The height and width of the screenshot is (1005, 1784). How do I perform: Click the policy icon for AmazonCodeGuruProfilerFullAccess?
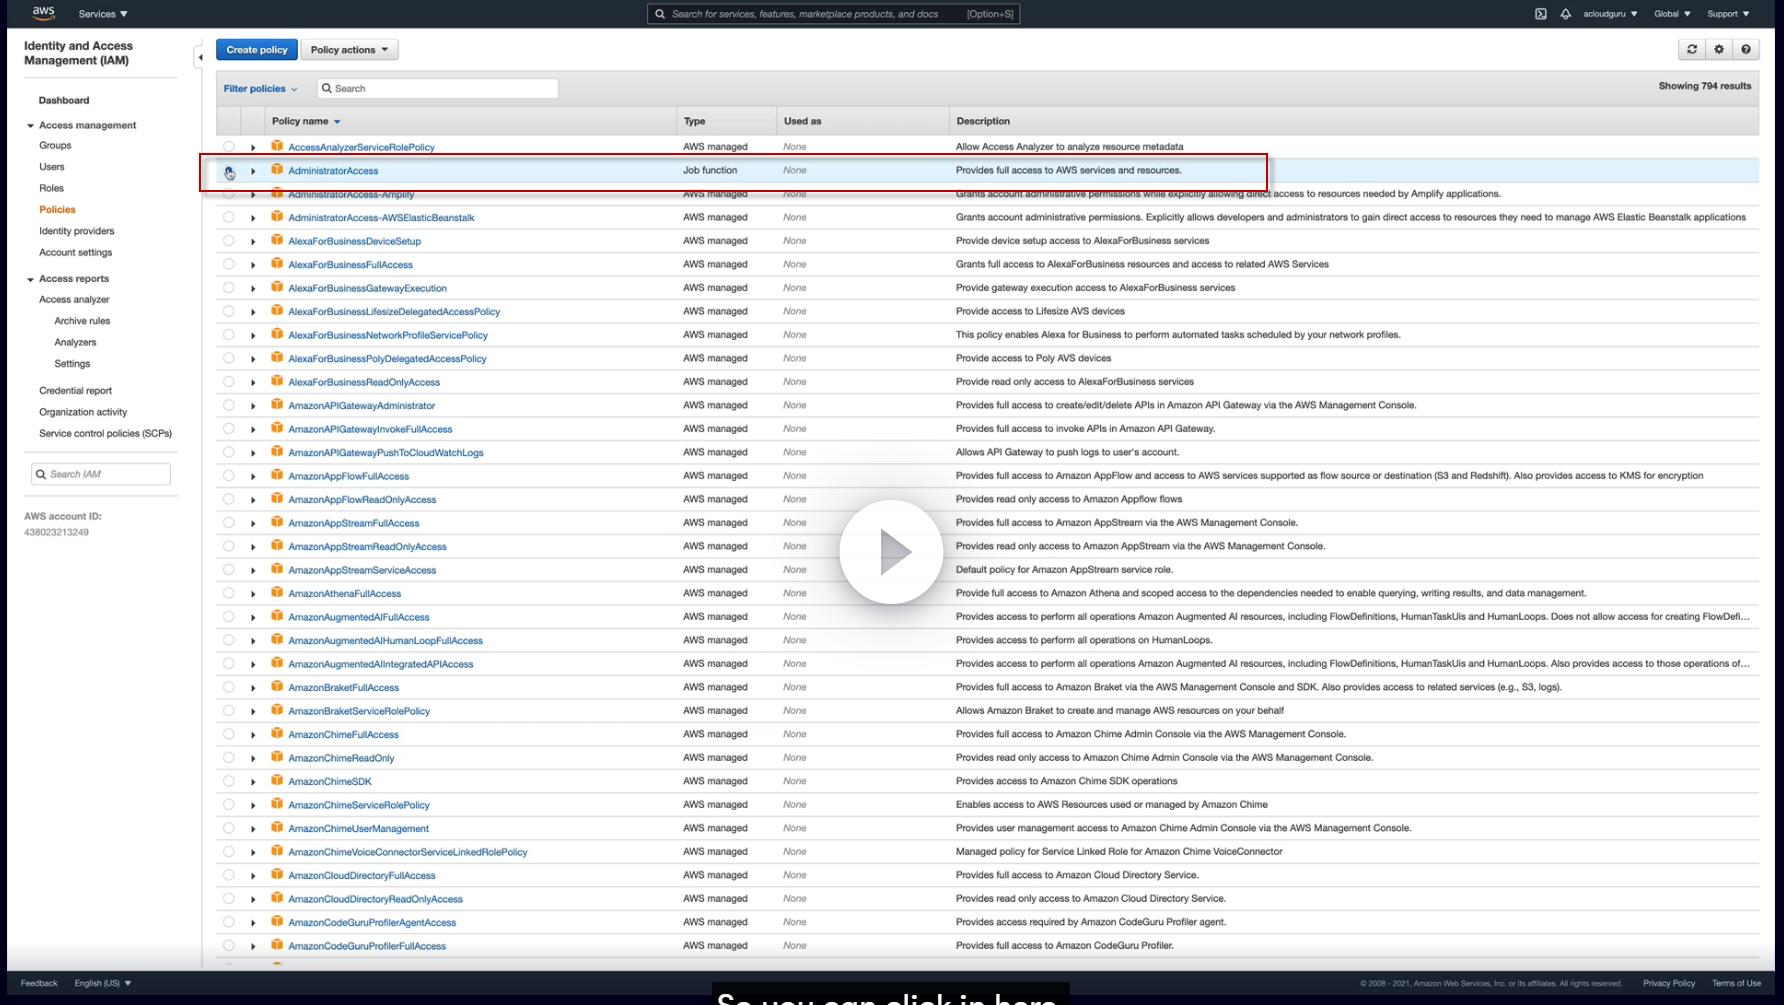277,945
